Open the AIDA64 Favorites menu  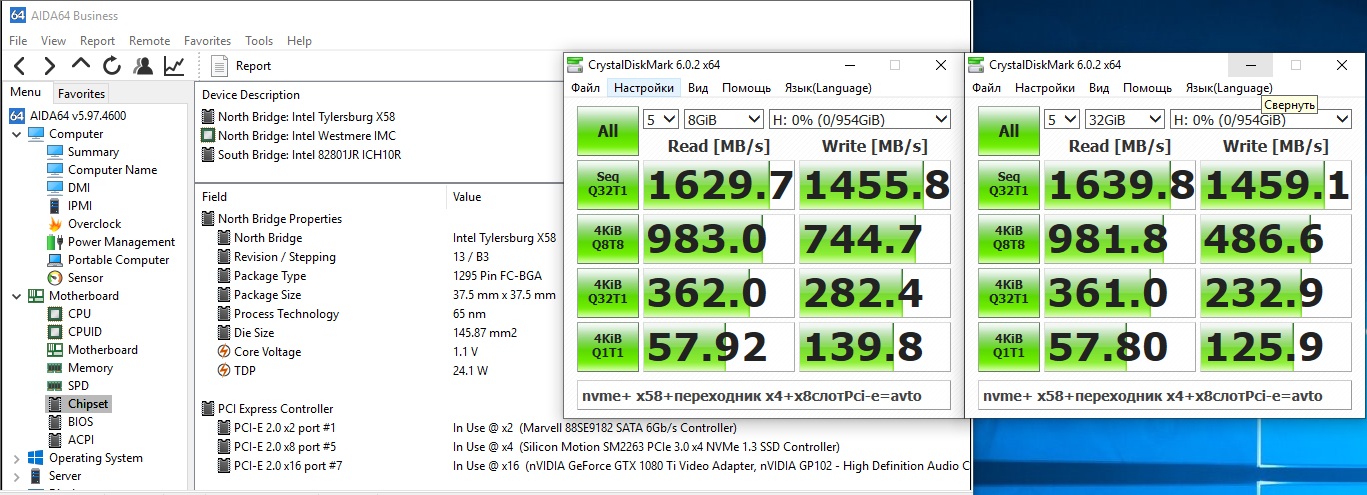[x=207, y=41]
